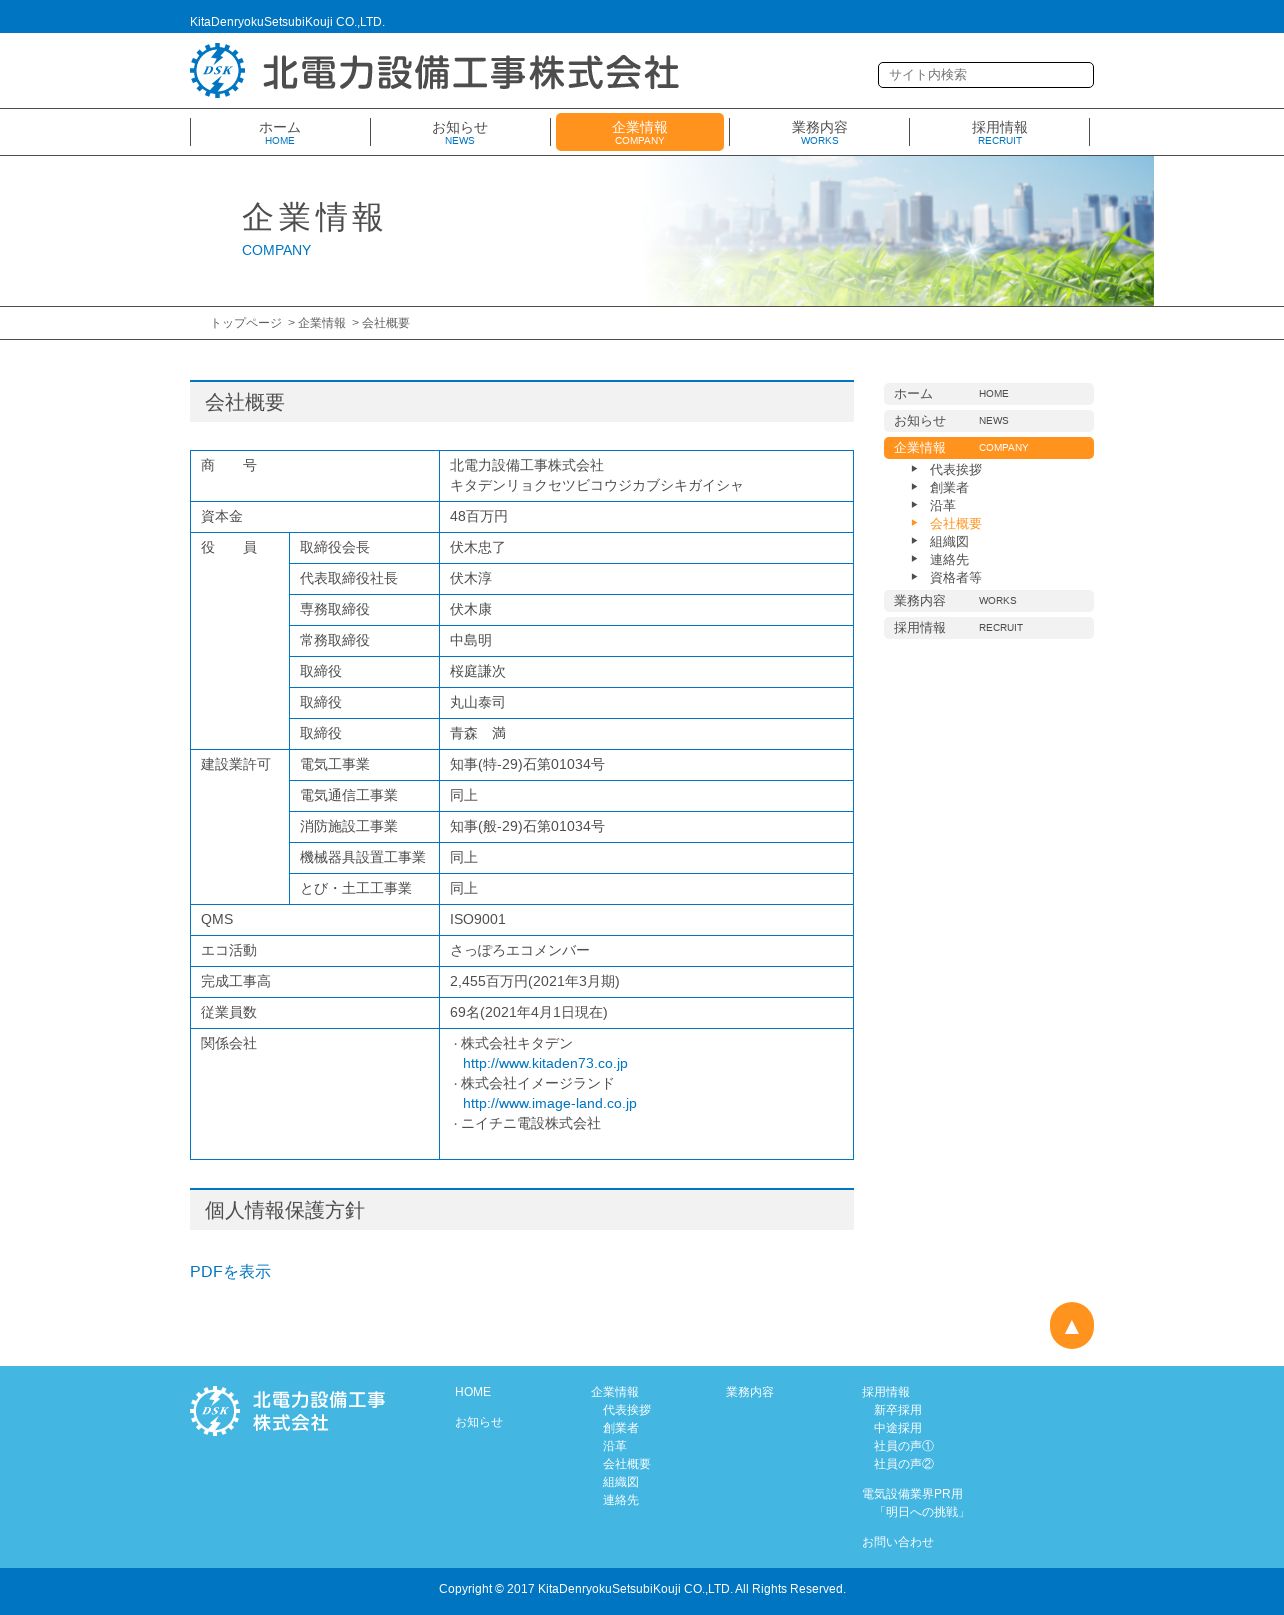Open 創業者 in the sidebar submenu
This screenshot has height=1615, width=1284.
point(949,488)
